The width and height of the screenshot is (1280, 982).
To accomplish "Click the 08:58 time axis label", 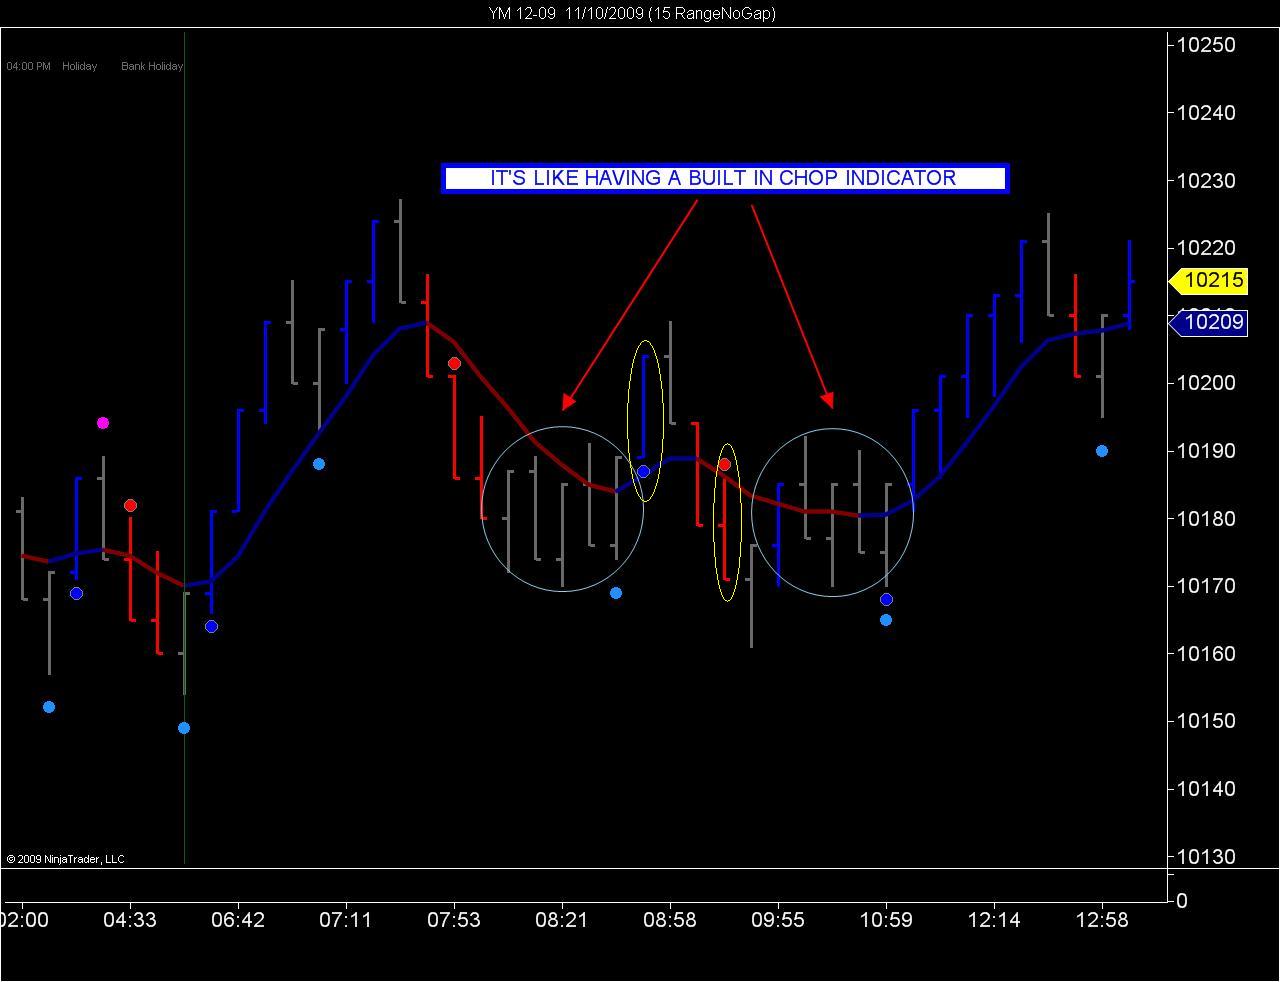I will pos(670,920).
